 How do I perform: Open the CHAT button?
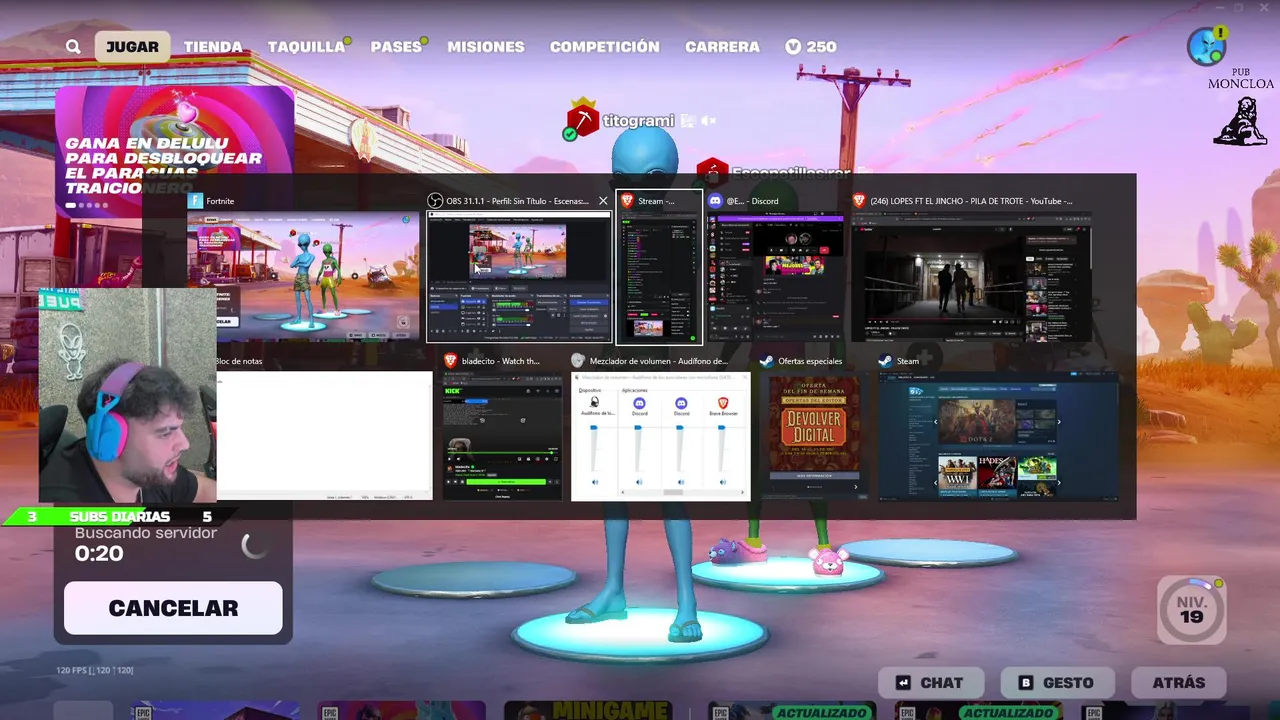pos(931,683)
